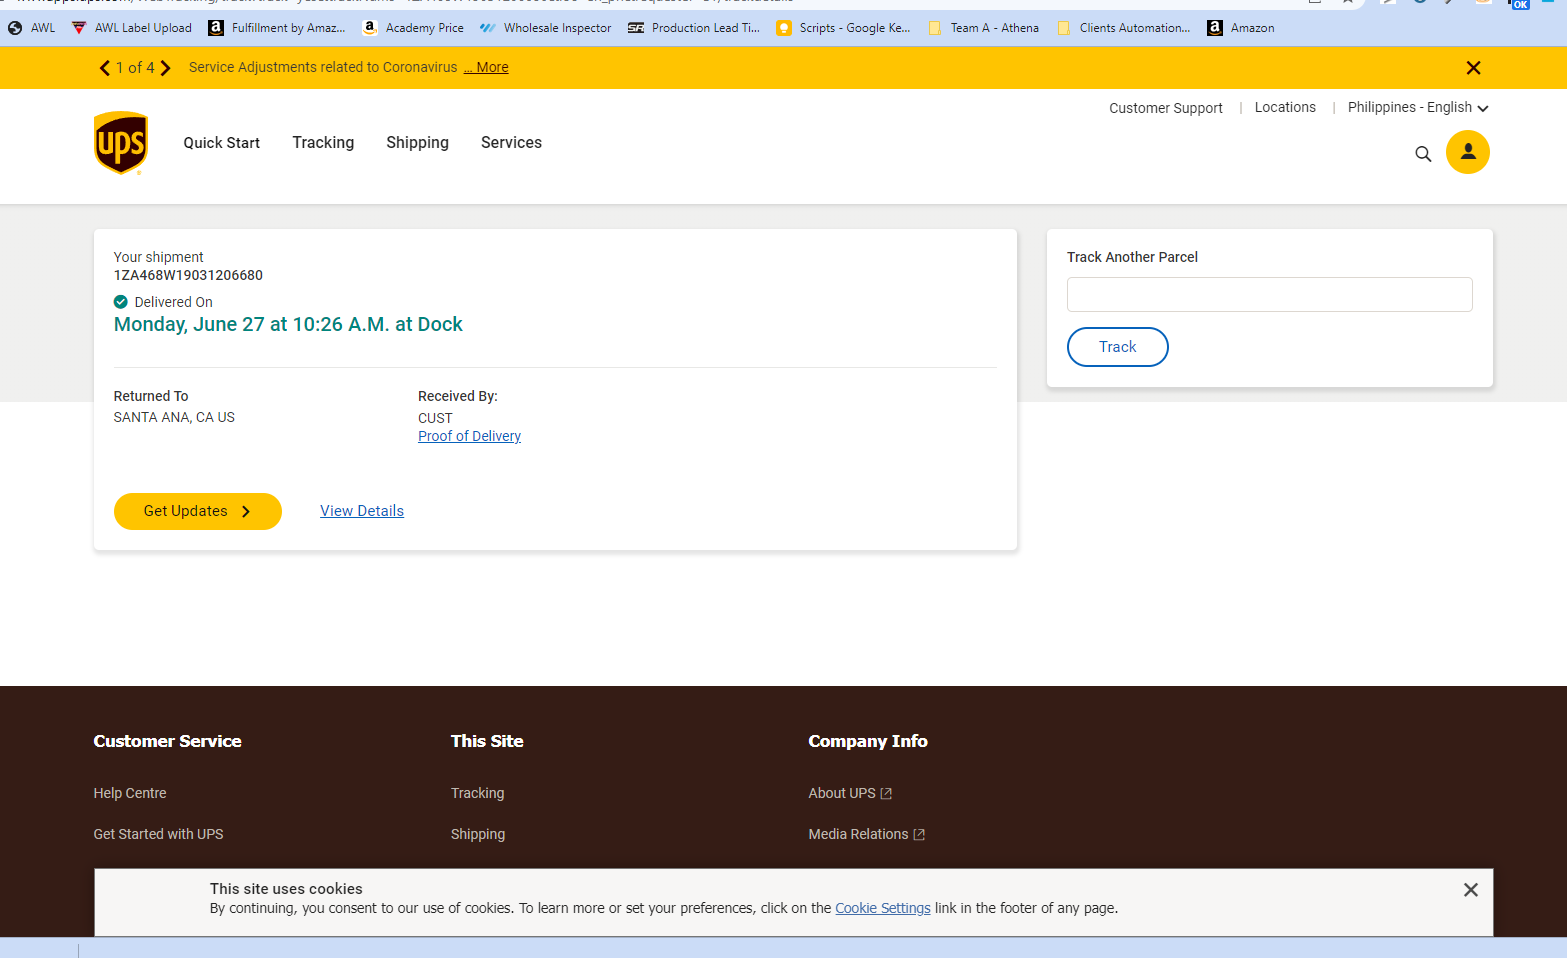1567x958 pixels.
Task: Open Quick Start menu
Action: pyautogui.click(x=222, y=143)
